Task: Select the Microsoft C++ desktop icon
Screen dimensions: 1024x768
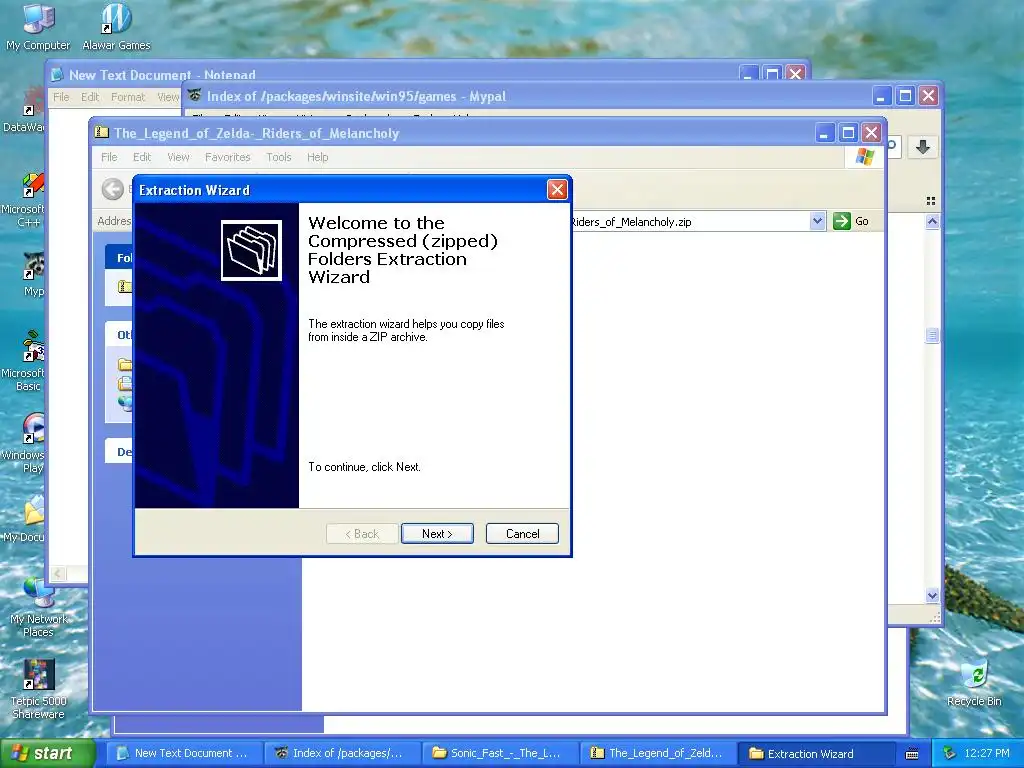Action: (x=24, y=199)
